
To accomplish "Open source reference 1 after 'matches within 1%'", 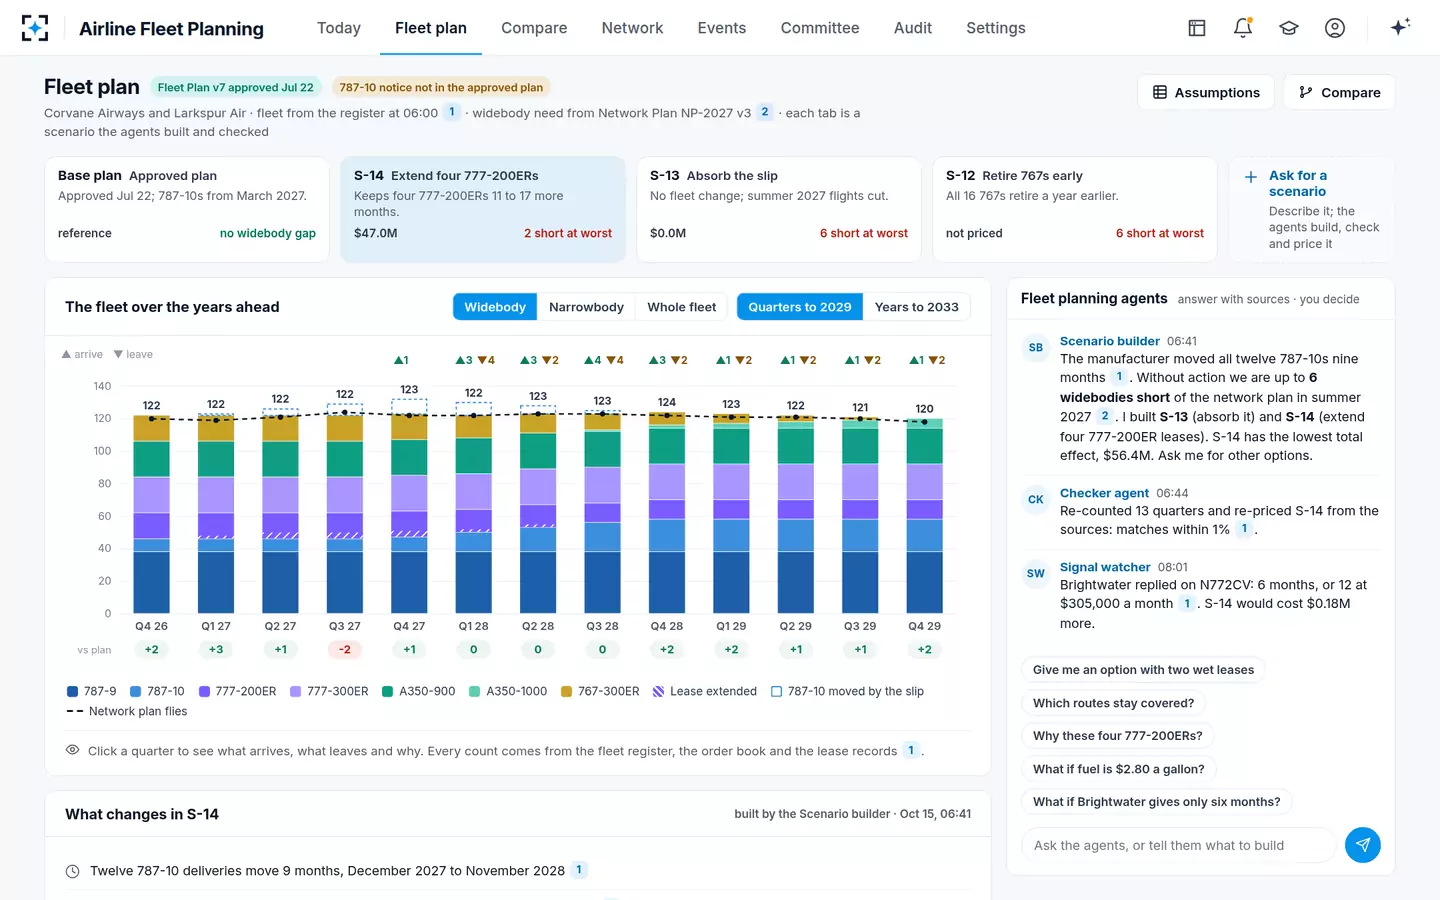I will click(x=1244, y=529).
